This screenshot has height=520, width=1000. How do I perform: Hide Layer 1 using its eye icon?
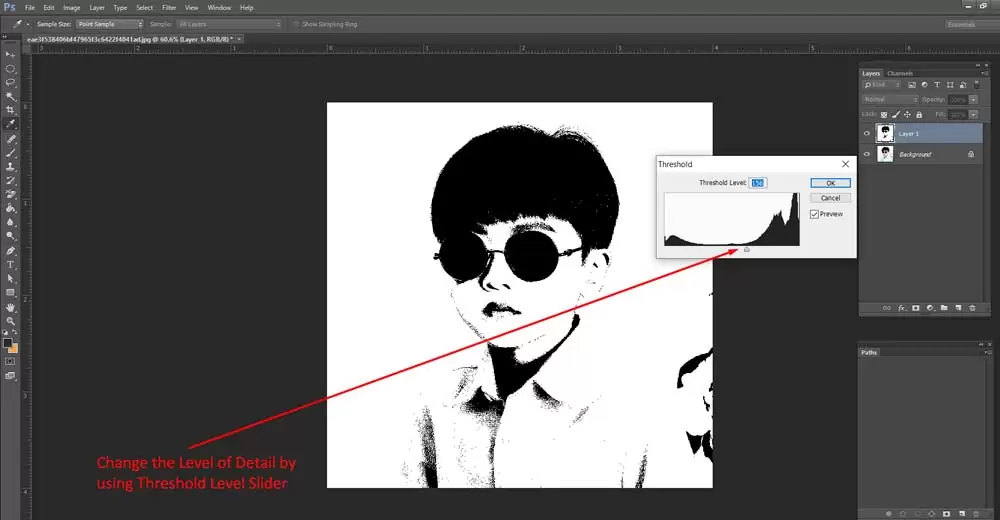click(867, 133)
